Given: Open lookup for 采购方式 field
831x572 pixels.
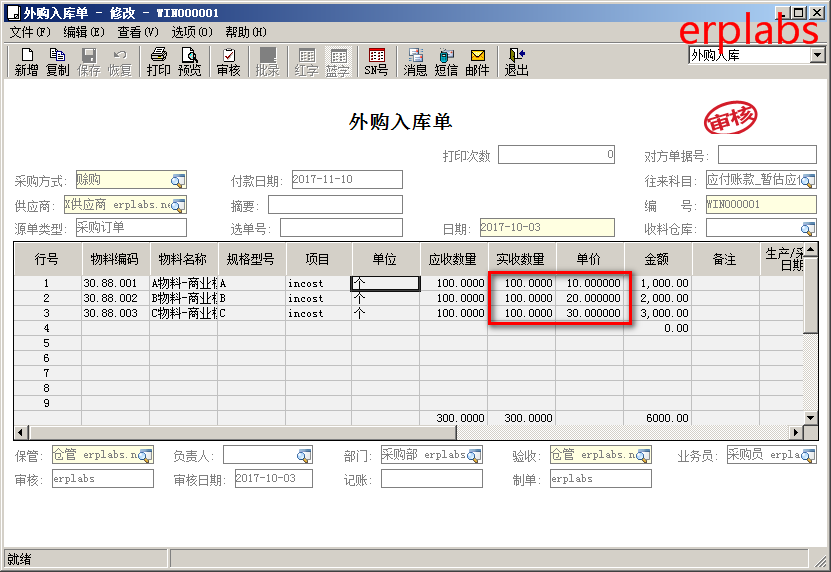Looking at the screenshot, I should (178, 181).
